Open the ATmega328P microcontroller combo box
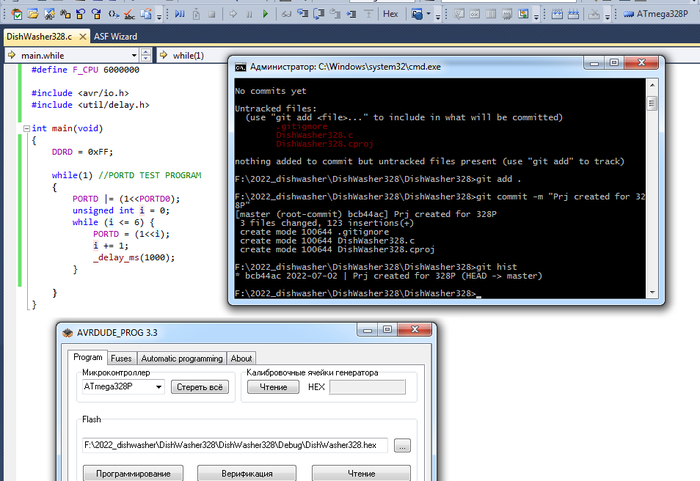 click(123, 387)
